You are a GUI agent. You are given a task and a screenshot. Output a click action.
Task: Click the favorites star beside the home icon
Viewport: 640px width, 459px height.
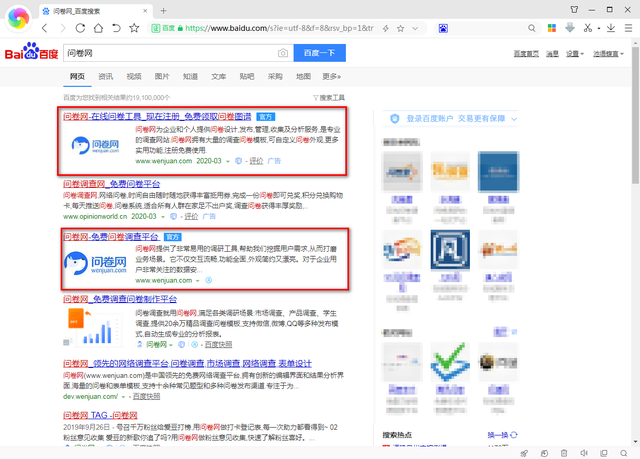point(134,28)
